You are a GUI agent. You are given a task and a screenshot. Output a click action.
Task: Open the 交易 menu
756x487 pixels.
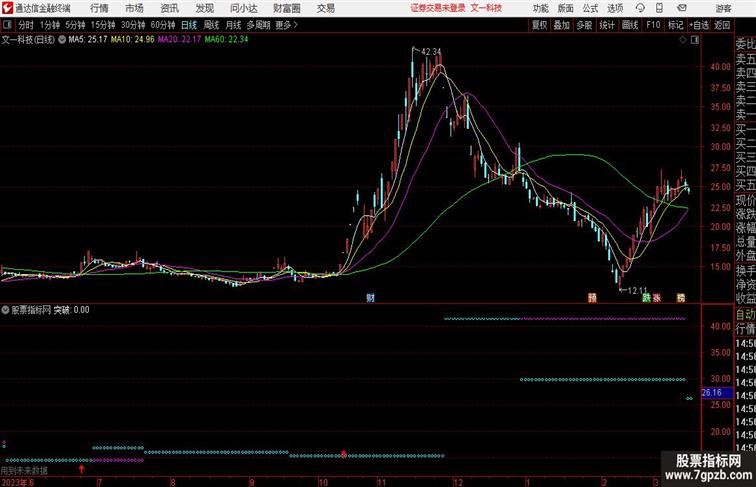click(x=326, y=8)
